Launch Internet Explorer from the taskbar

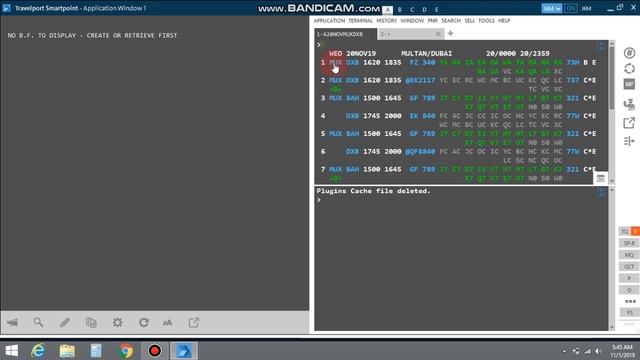38,351
